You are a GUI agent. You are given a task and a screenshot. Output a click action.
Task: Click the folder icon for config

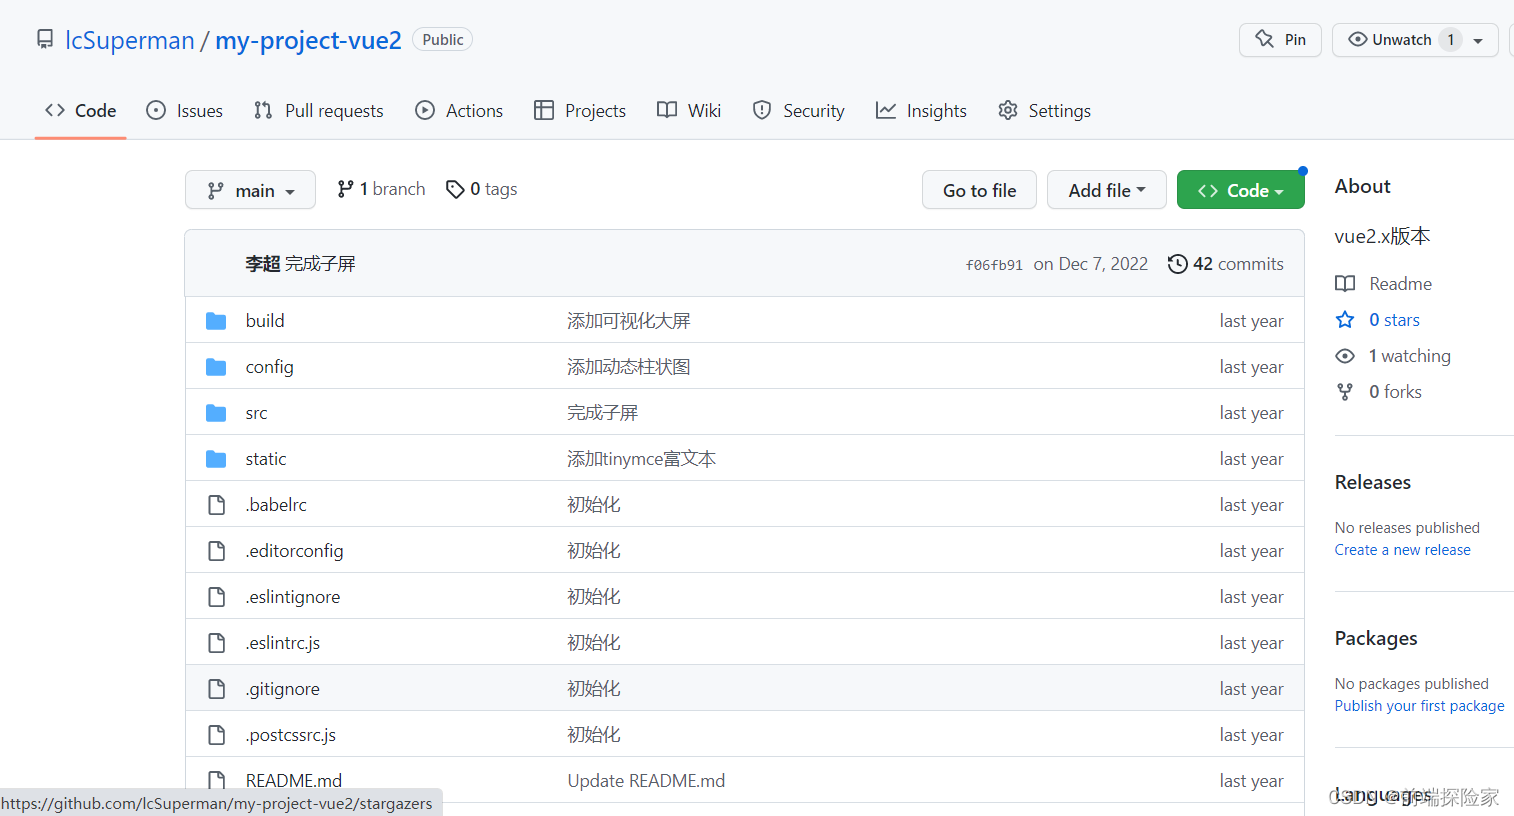click(216, 367)
